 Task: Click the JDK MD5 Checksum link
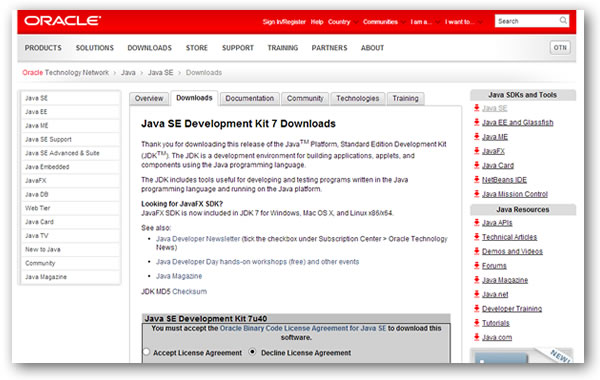click(189, 292)
